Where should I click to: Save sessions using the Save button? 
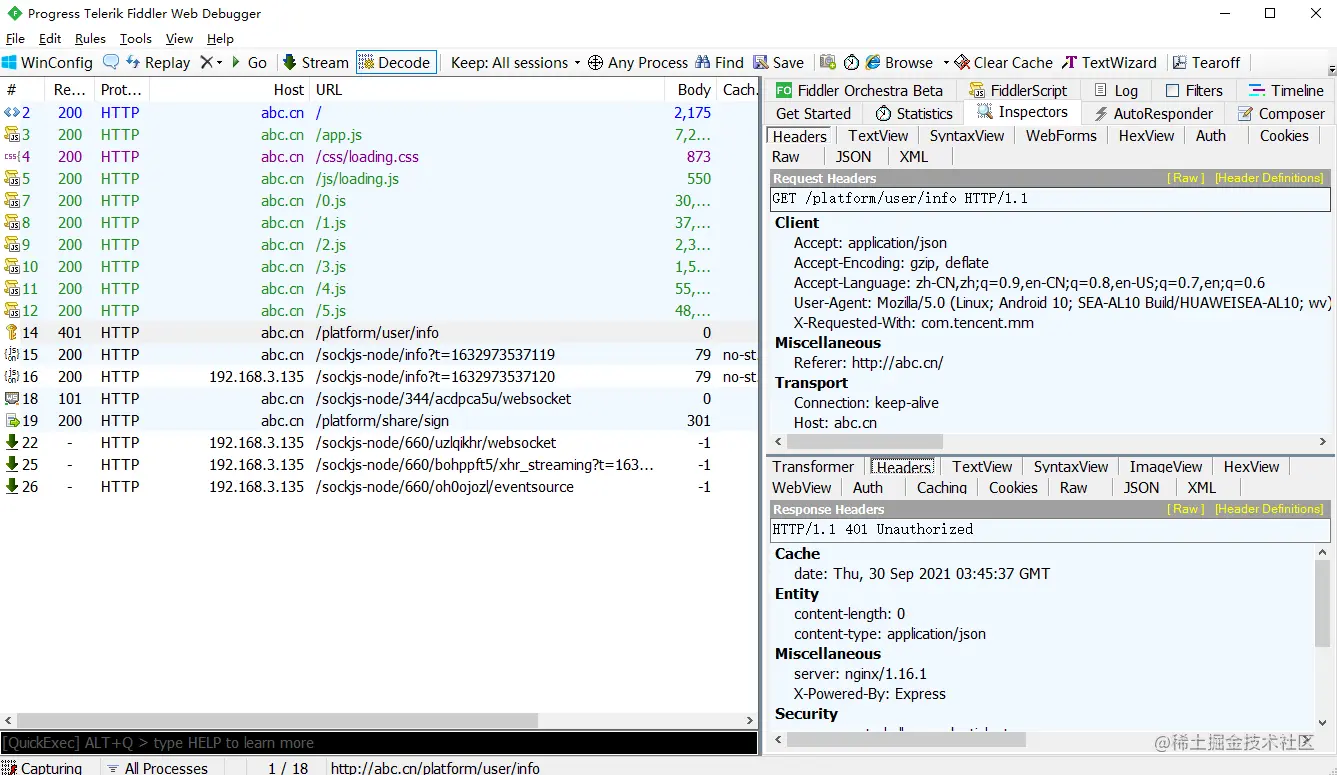point(779,62)
